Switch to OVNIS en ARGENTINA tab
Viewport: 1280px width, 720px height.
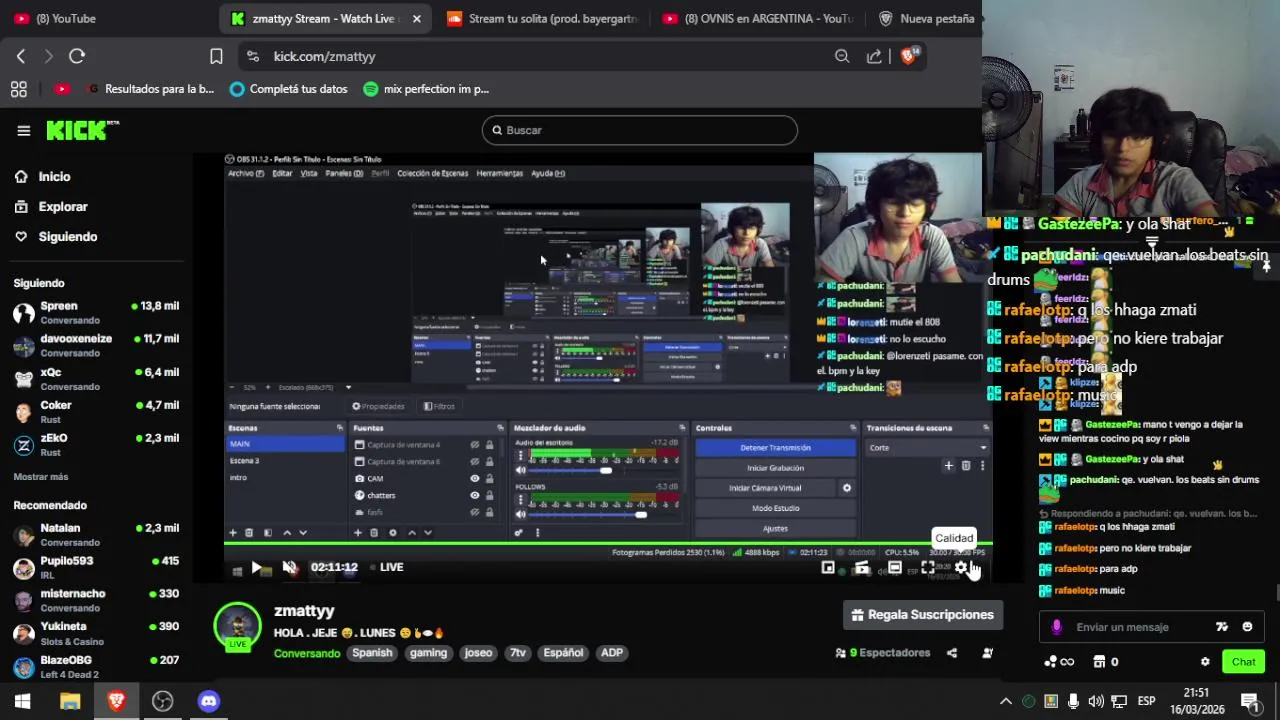tap(756, 18)
